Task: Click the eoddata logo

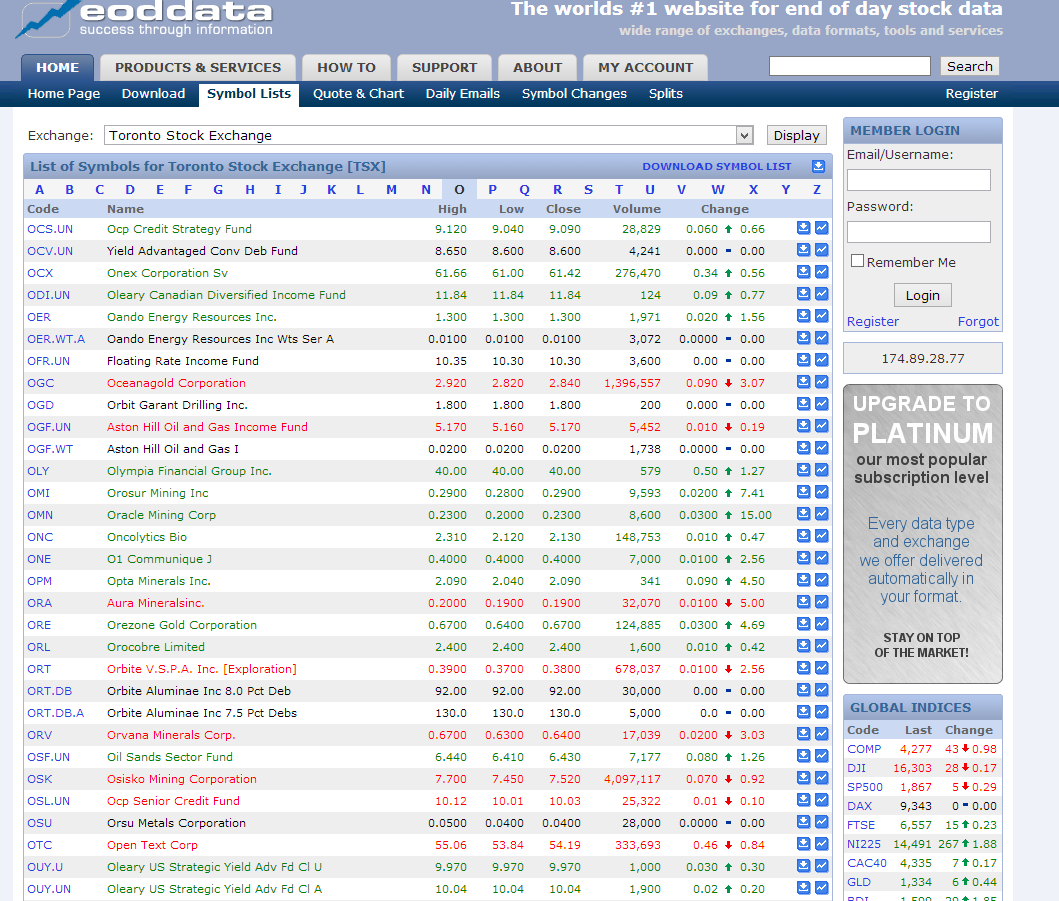Action: (145, 19)
